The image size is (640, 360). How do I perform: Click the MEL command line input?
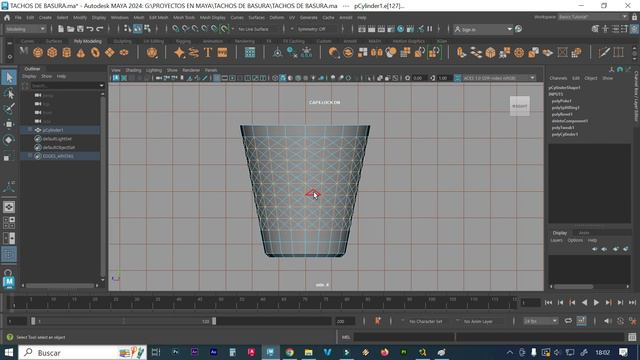click(x=404, y=337)
